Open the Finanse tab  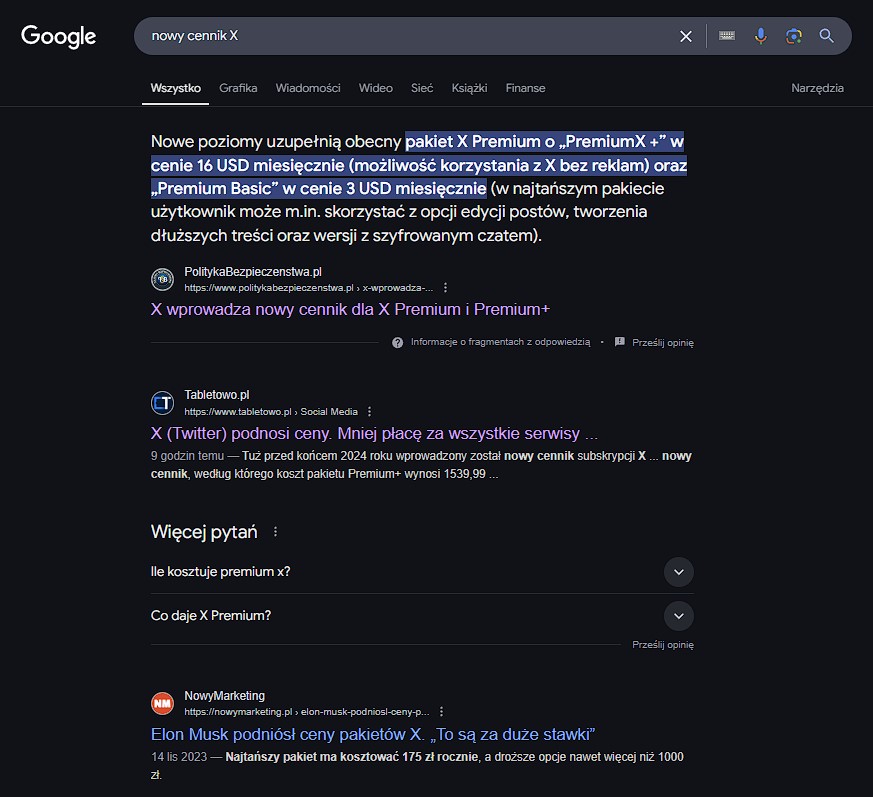(x=525, y=88)
